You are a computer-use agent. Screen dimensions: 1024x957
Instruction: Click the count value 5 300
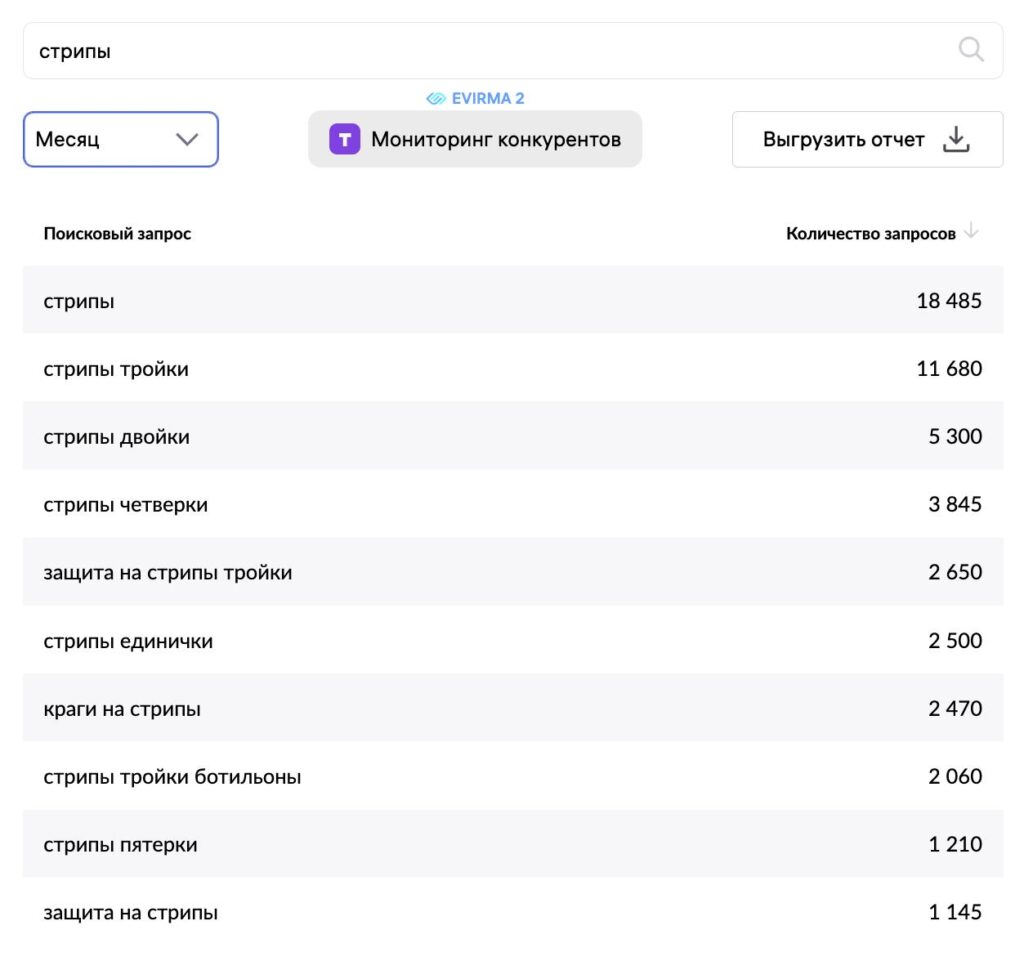(x=955, y=436)
